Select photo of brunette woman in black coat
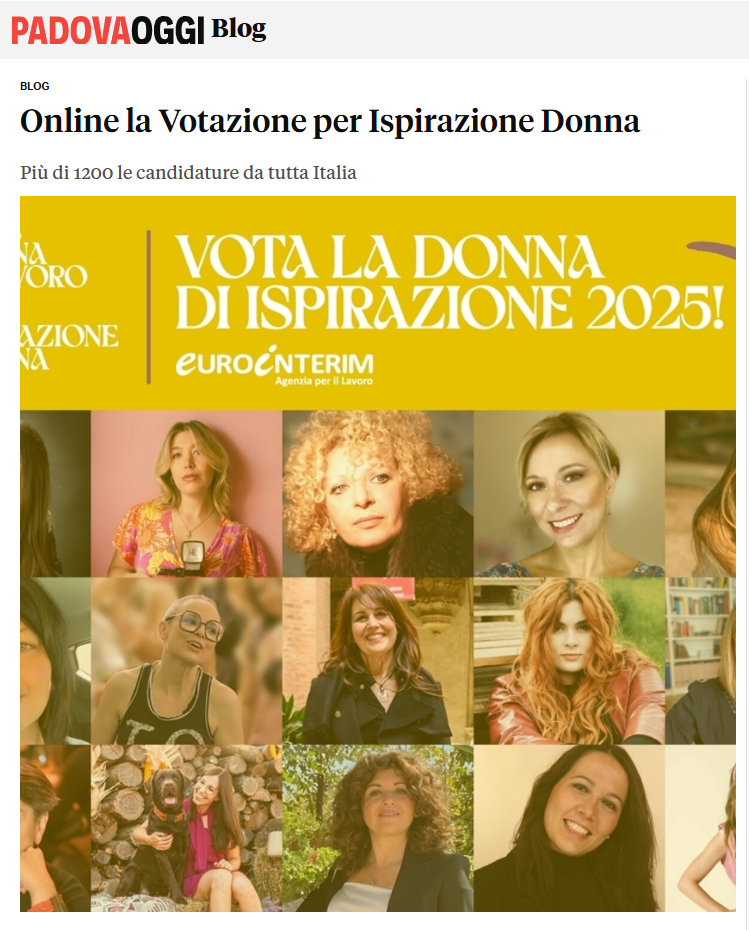749x930 pixels. (378, 661)
